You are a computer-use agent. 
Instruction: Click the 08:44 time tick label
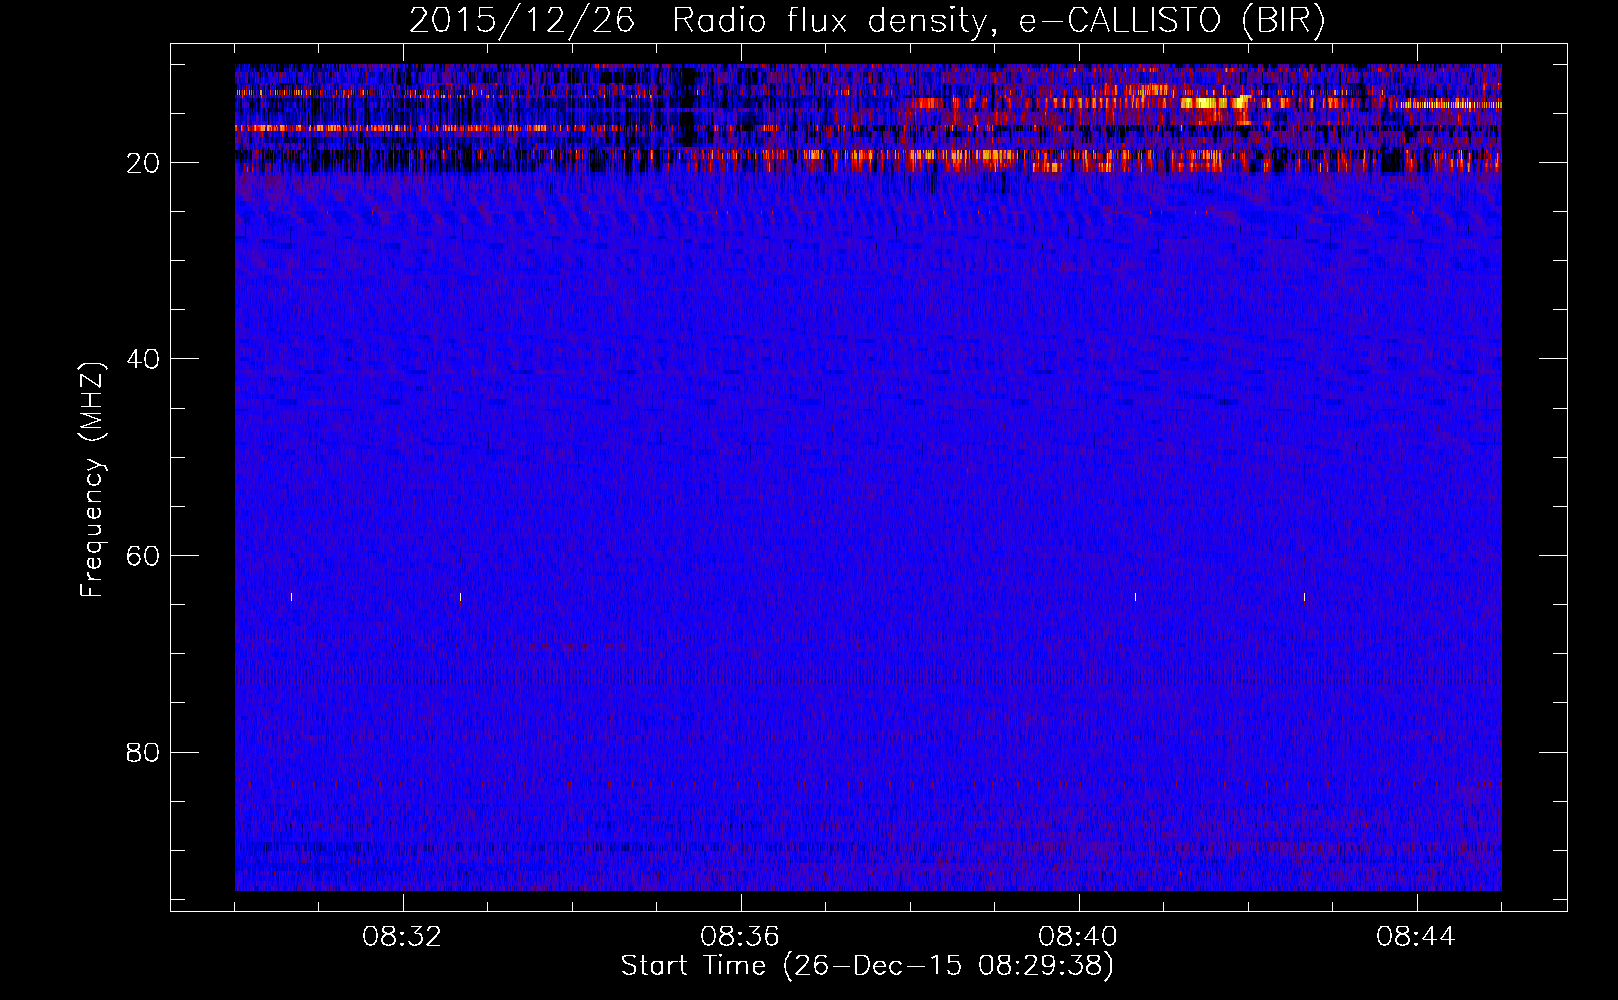point(1416,937)
